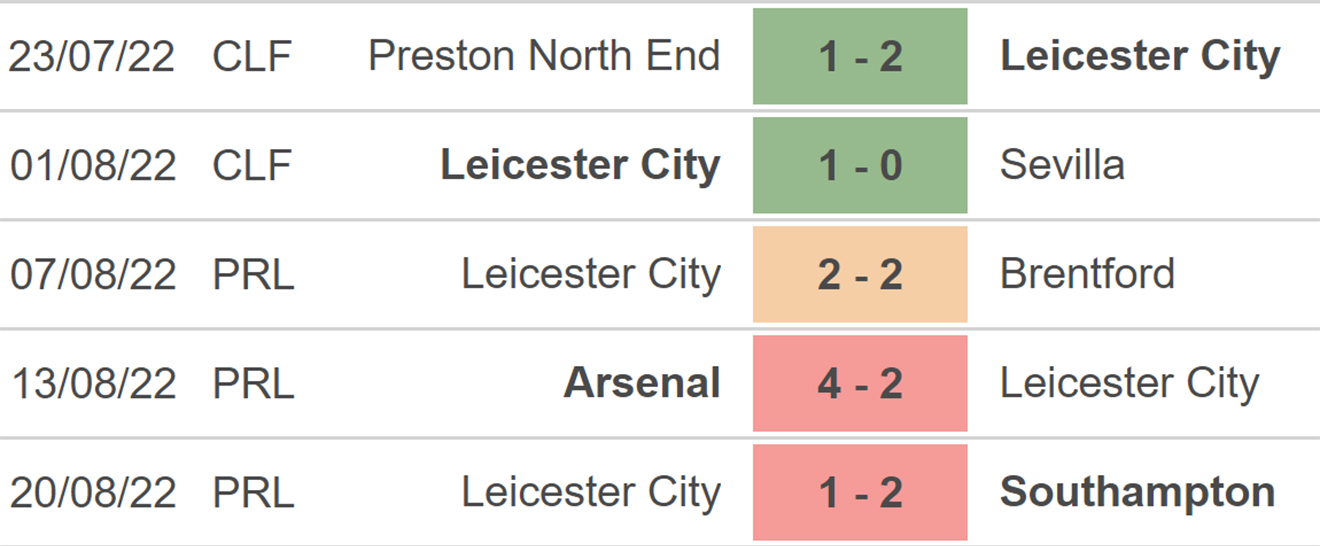This screenshot has width=1320, height=546.
Task: Open Leicester City in the Arsenal match row
Action: point(1129,383)
